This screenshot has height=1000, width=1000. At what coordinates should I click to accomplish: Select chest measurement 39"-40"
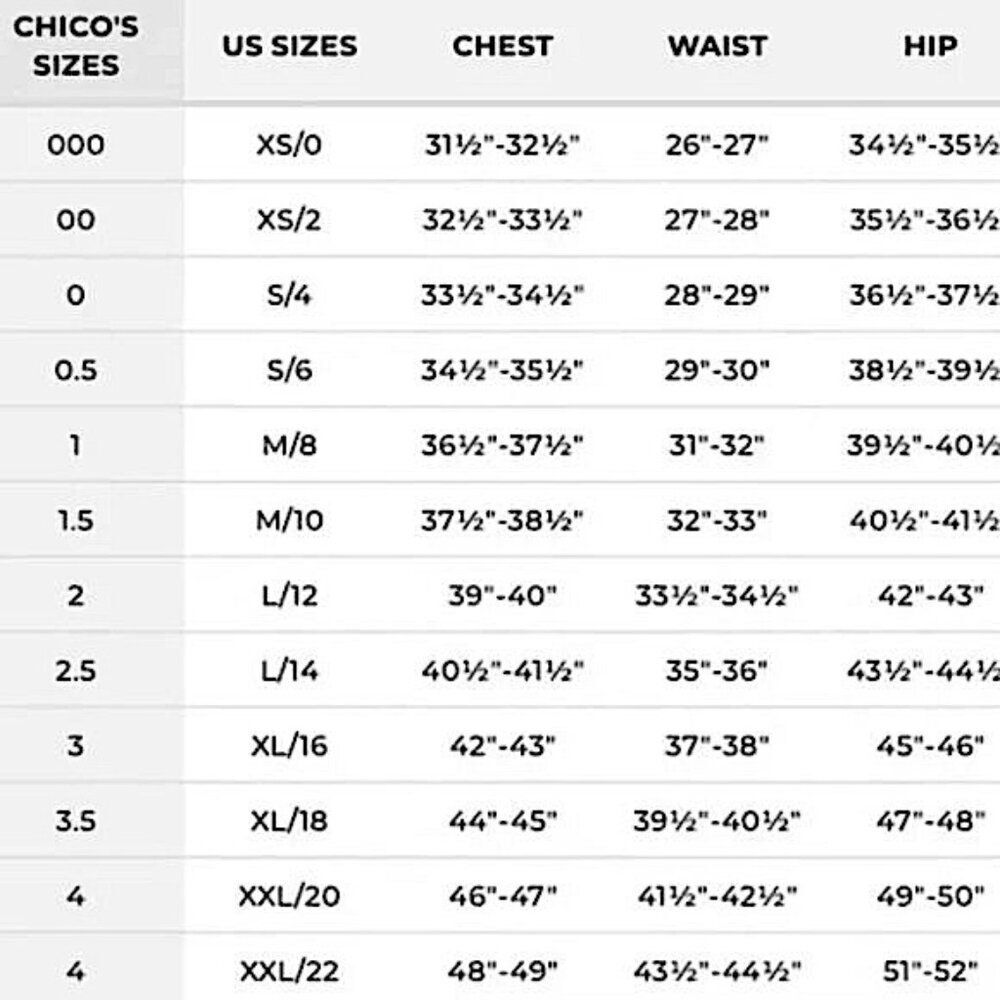tap(502, 596)
